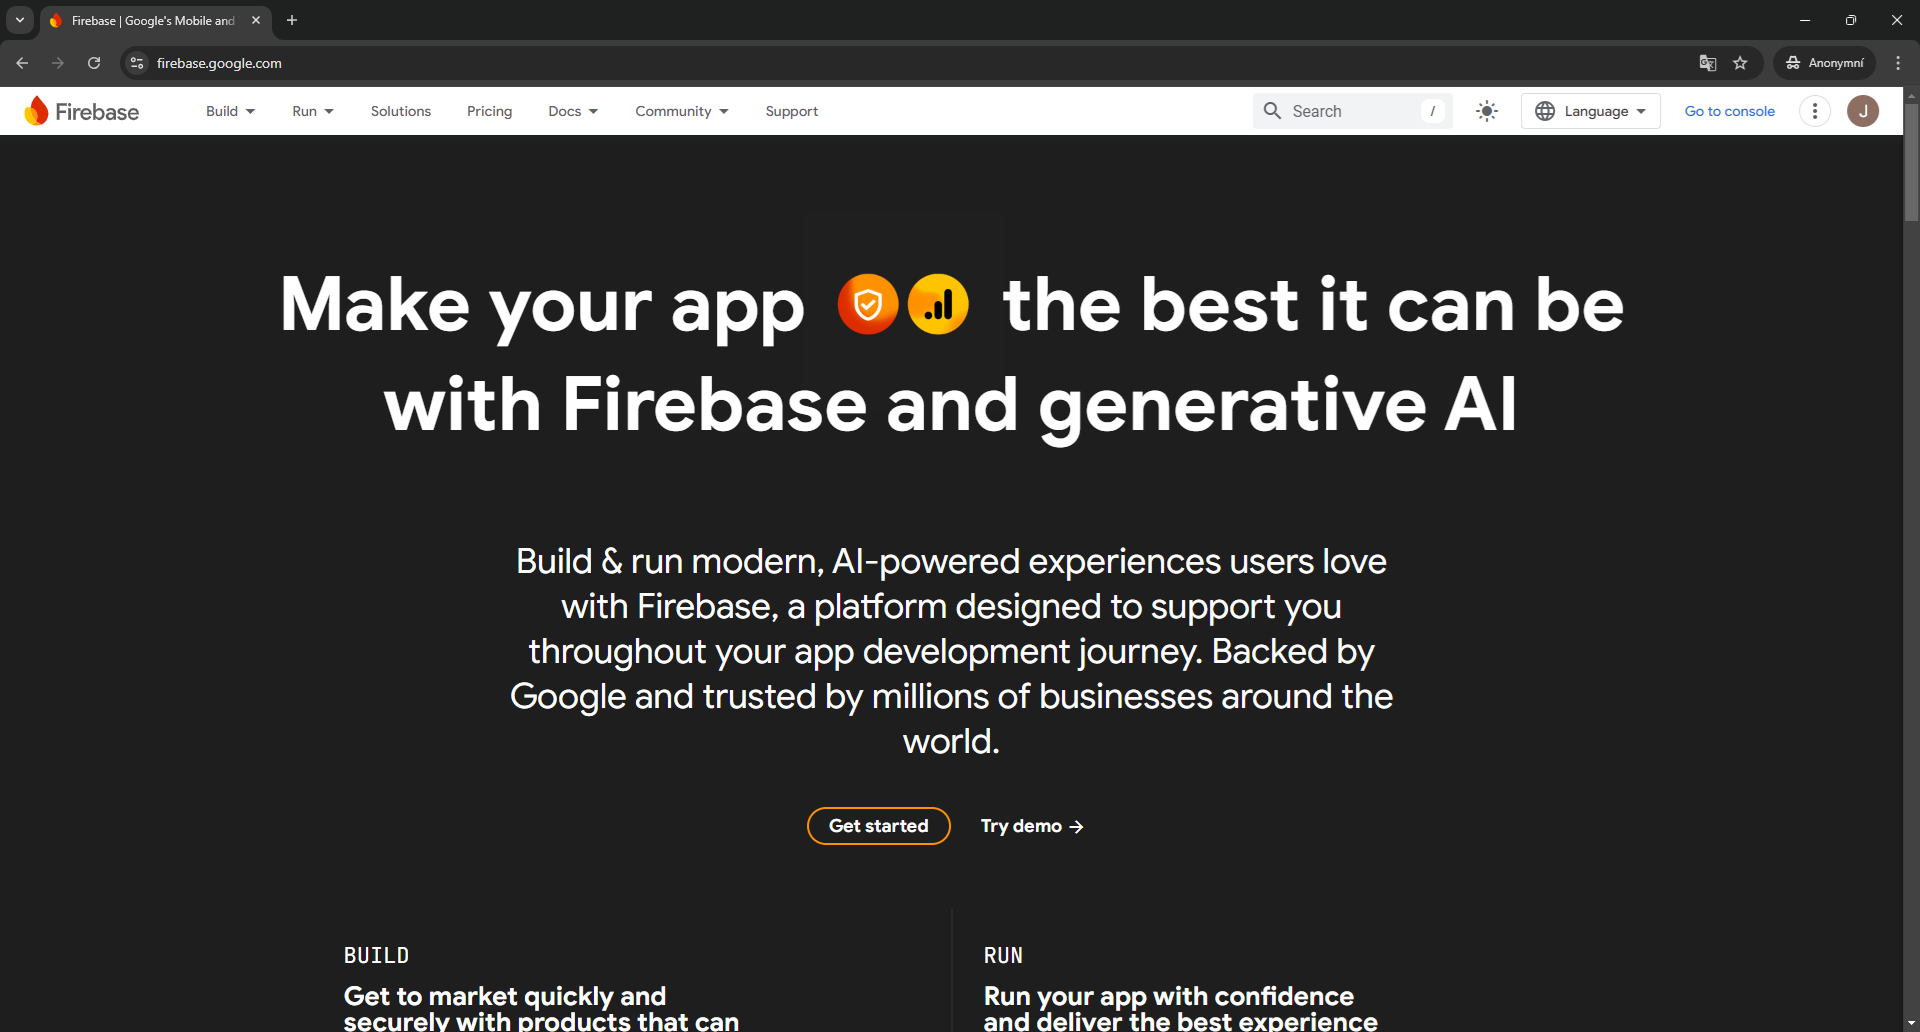Go to the Solutions menu item

(x=400, y=111)
